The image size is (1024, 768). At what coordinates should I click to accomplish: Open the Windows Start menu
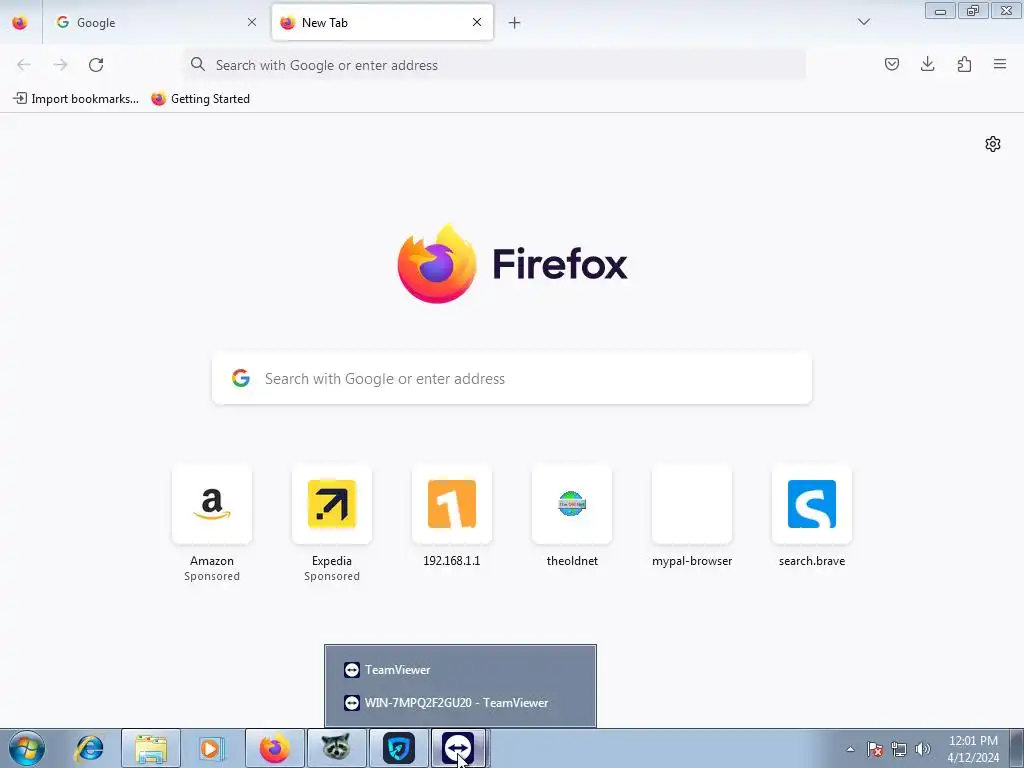pyautogui.click(x=27, y=748)
